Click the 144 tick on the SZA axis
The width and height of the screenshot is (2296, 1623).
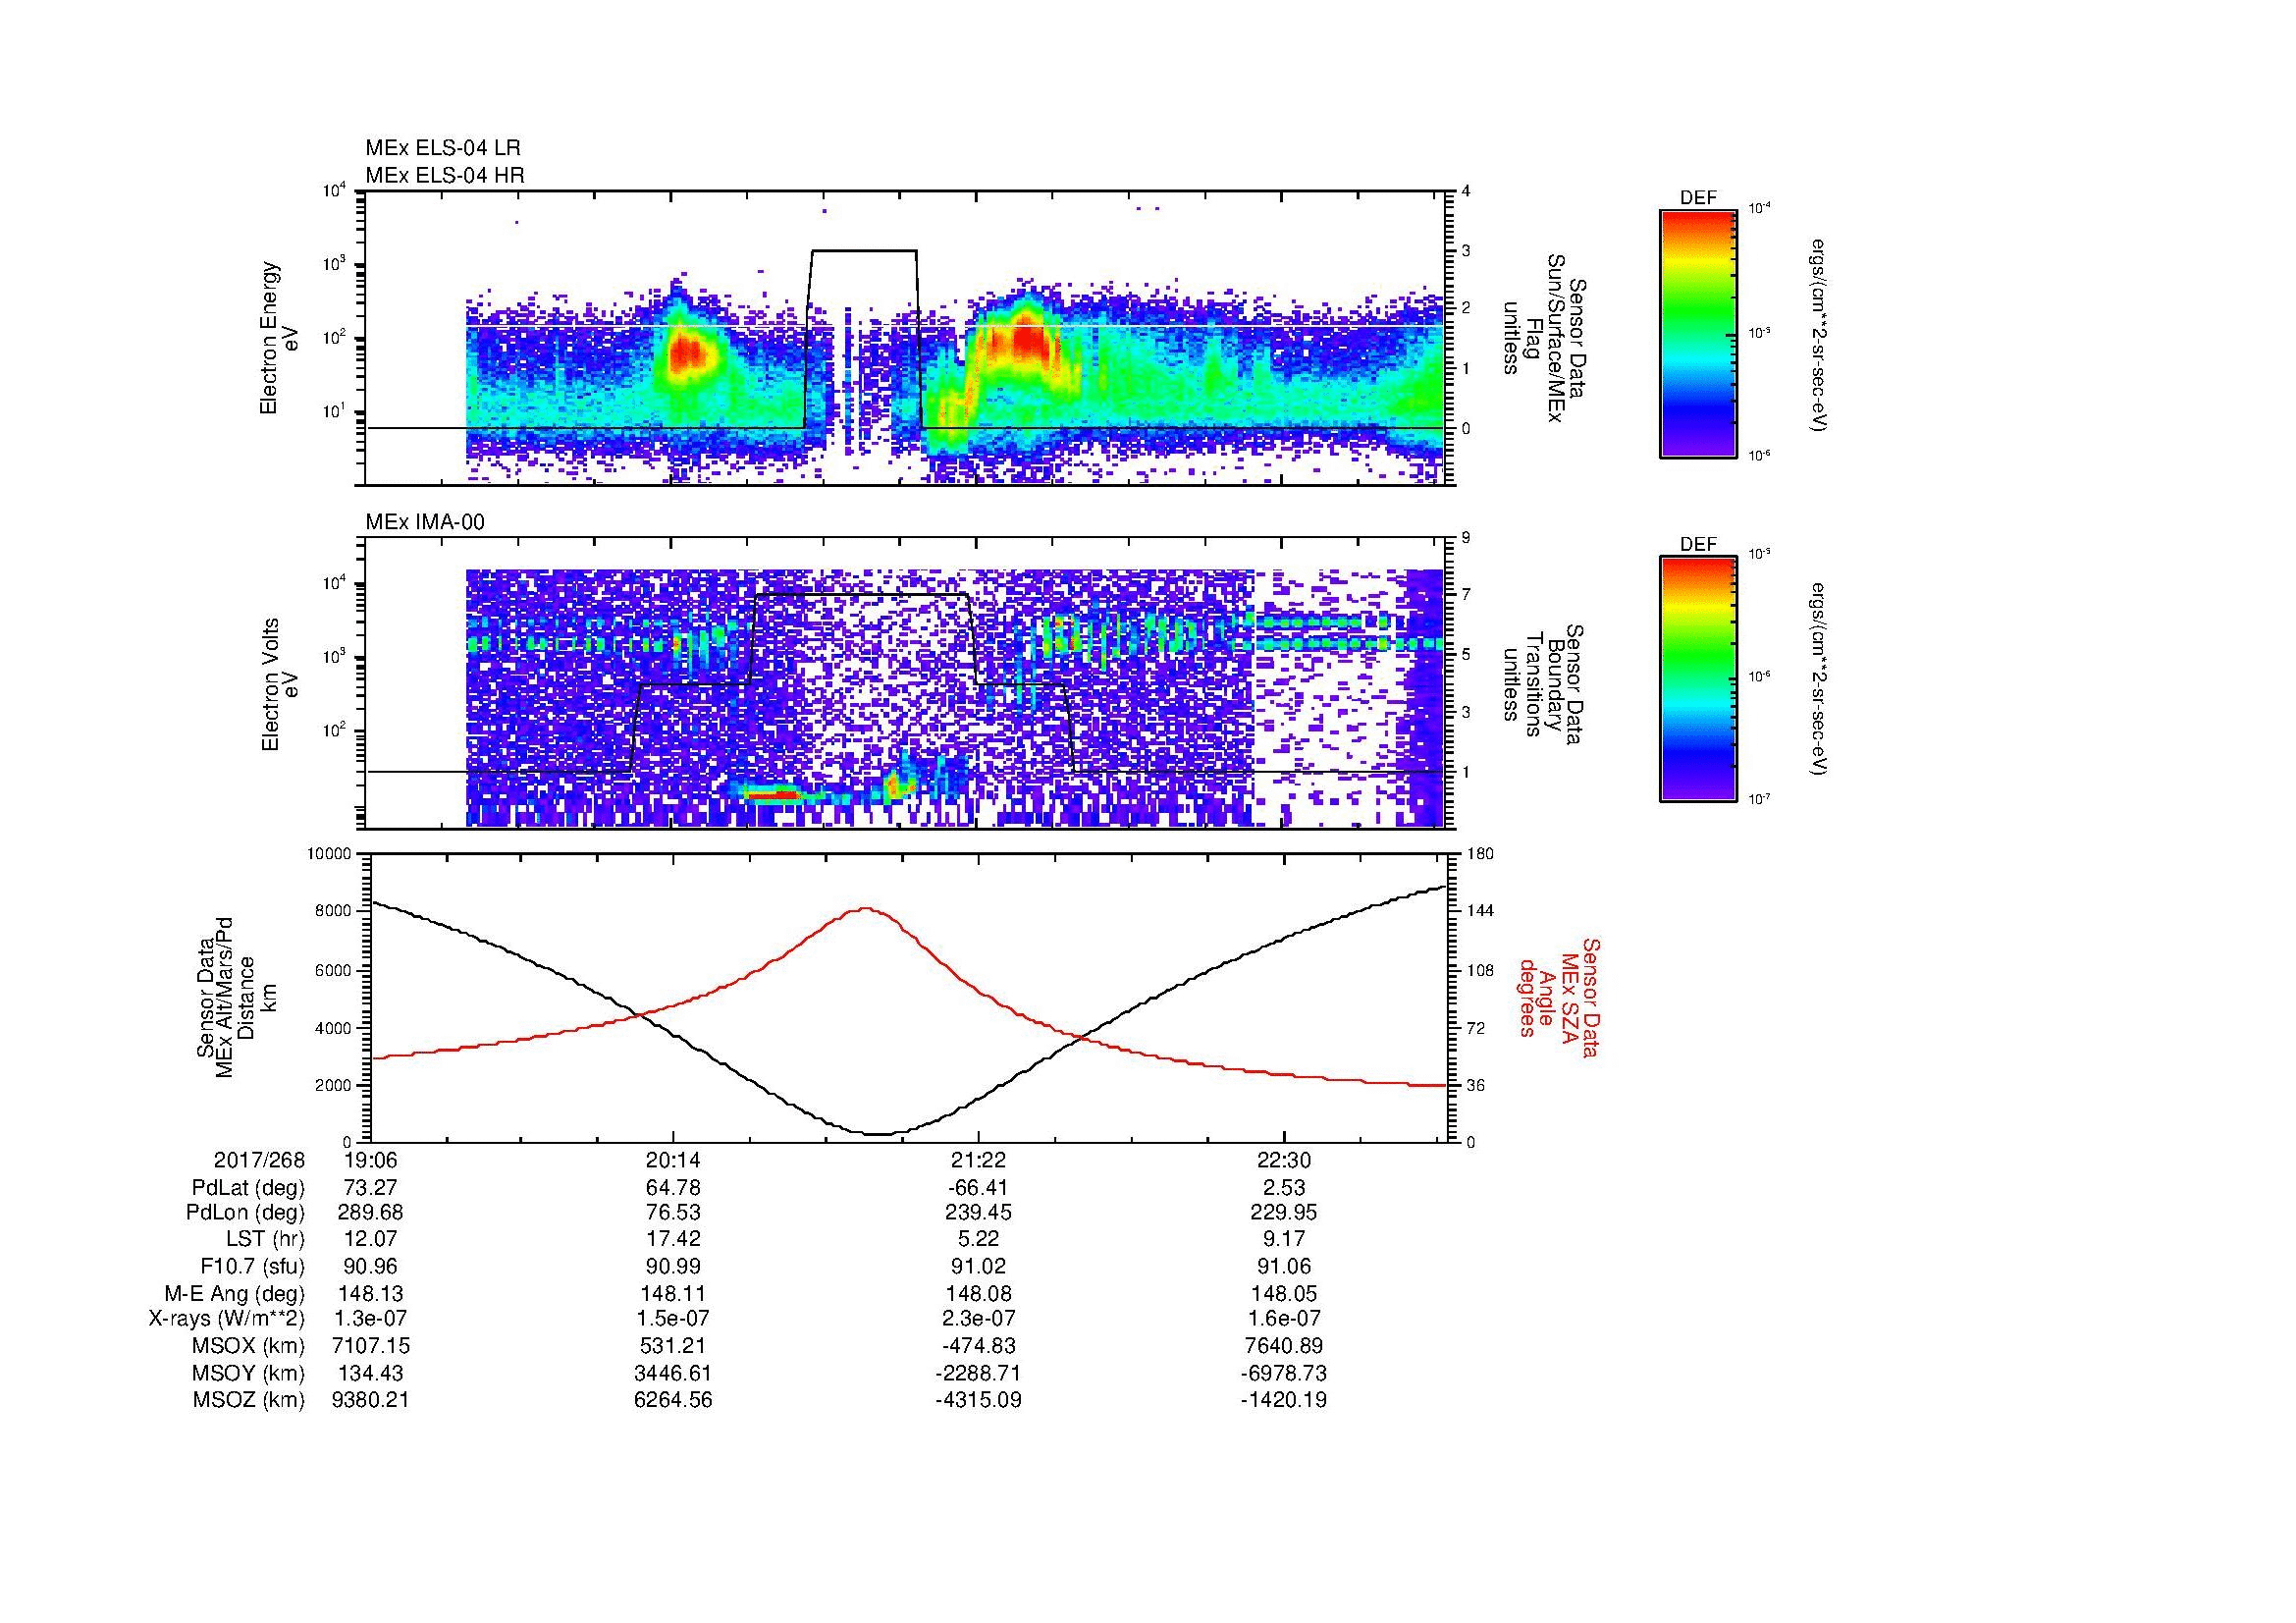pyautogui.click(x=1480, y=911)
